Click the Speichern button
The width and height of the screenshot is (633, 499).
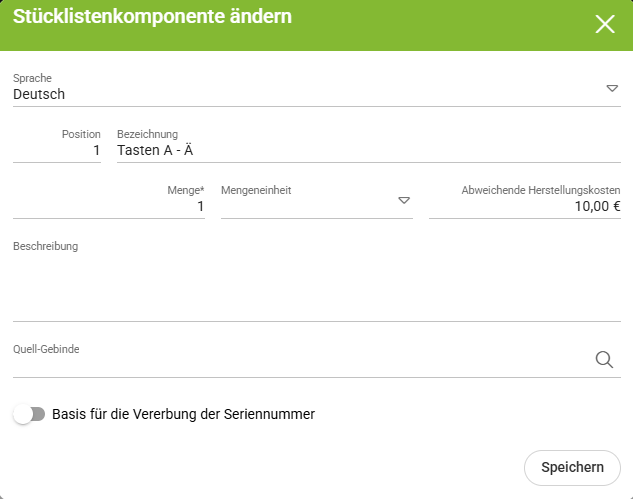(572, 468)
